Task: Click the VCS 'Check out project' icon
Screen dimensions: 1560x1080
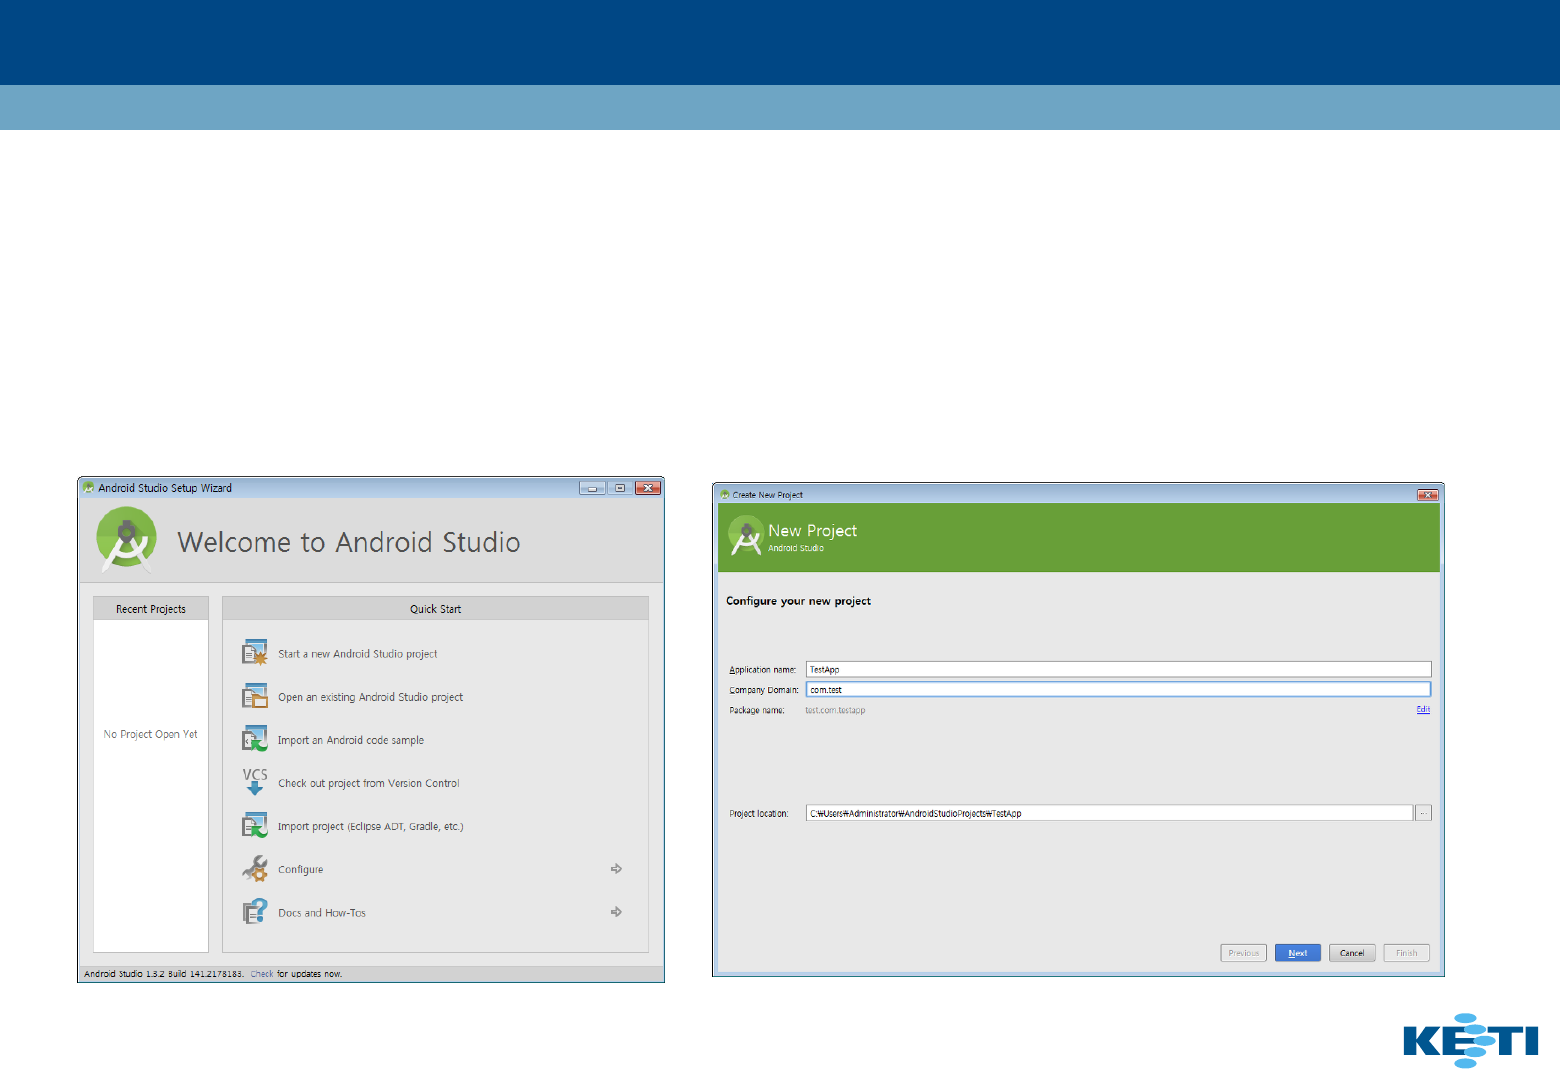Action: tap(255, 782)
